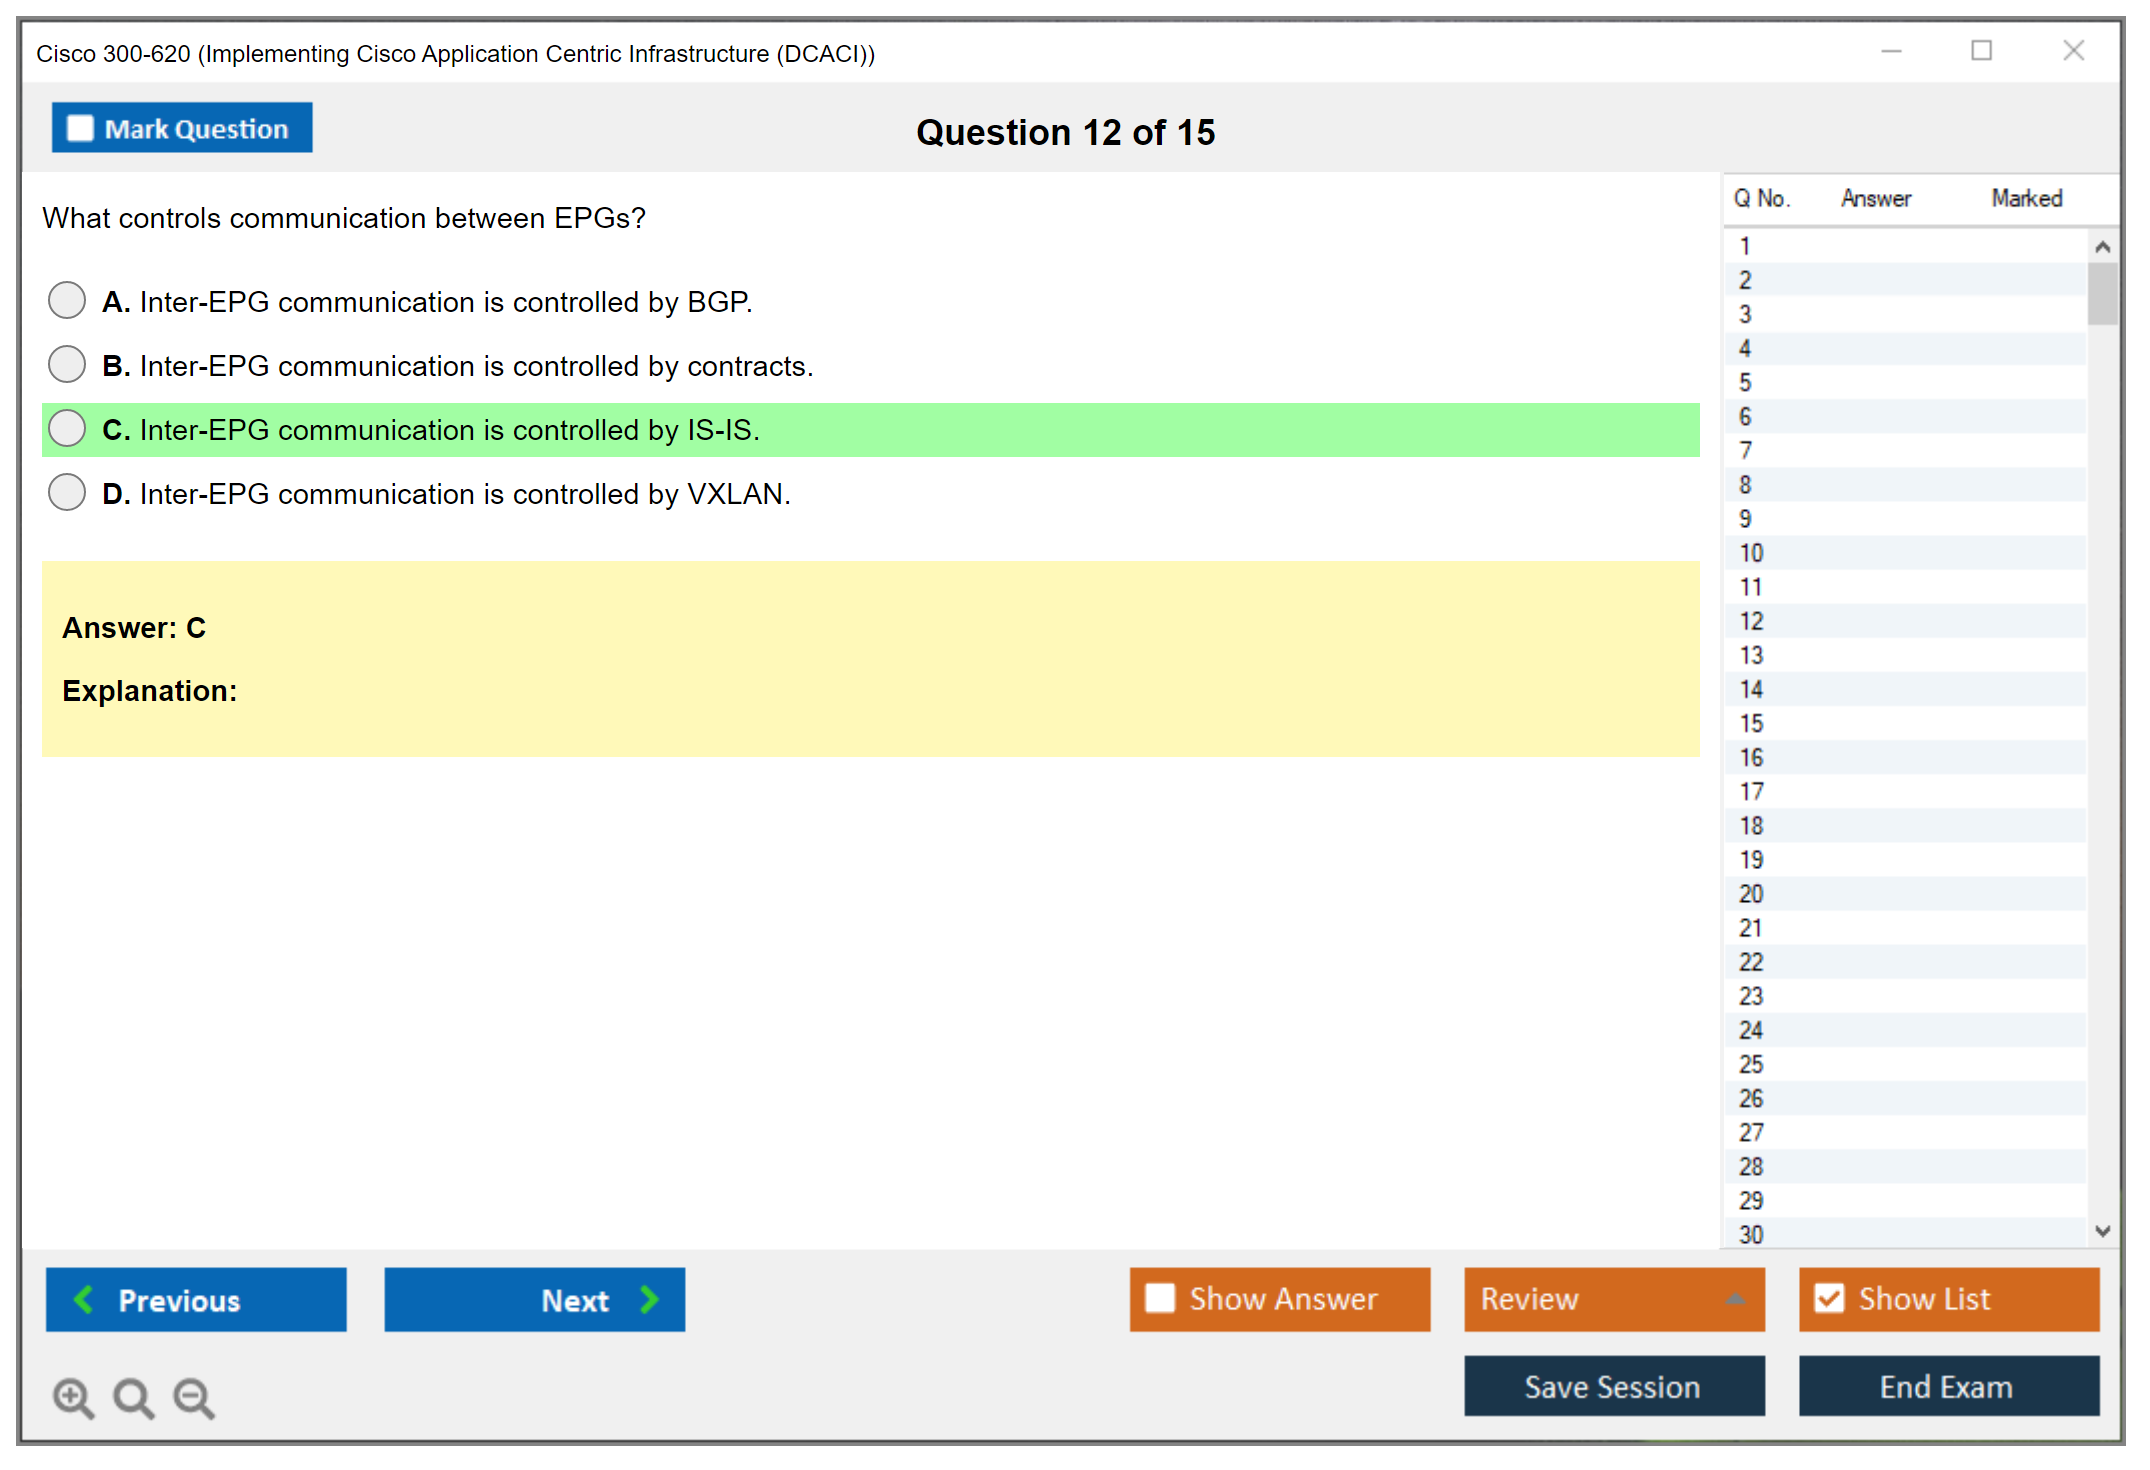This screenshot has height=1470, width=2150.
Task: Click the Save Session button
Action: point(1613,1386)
